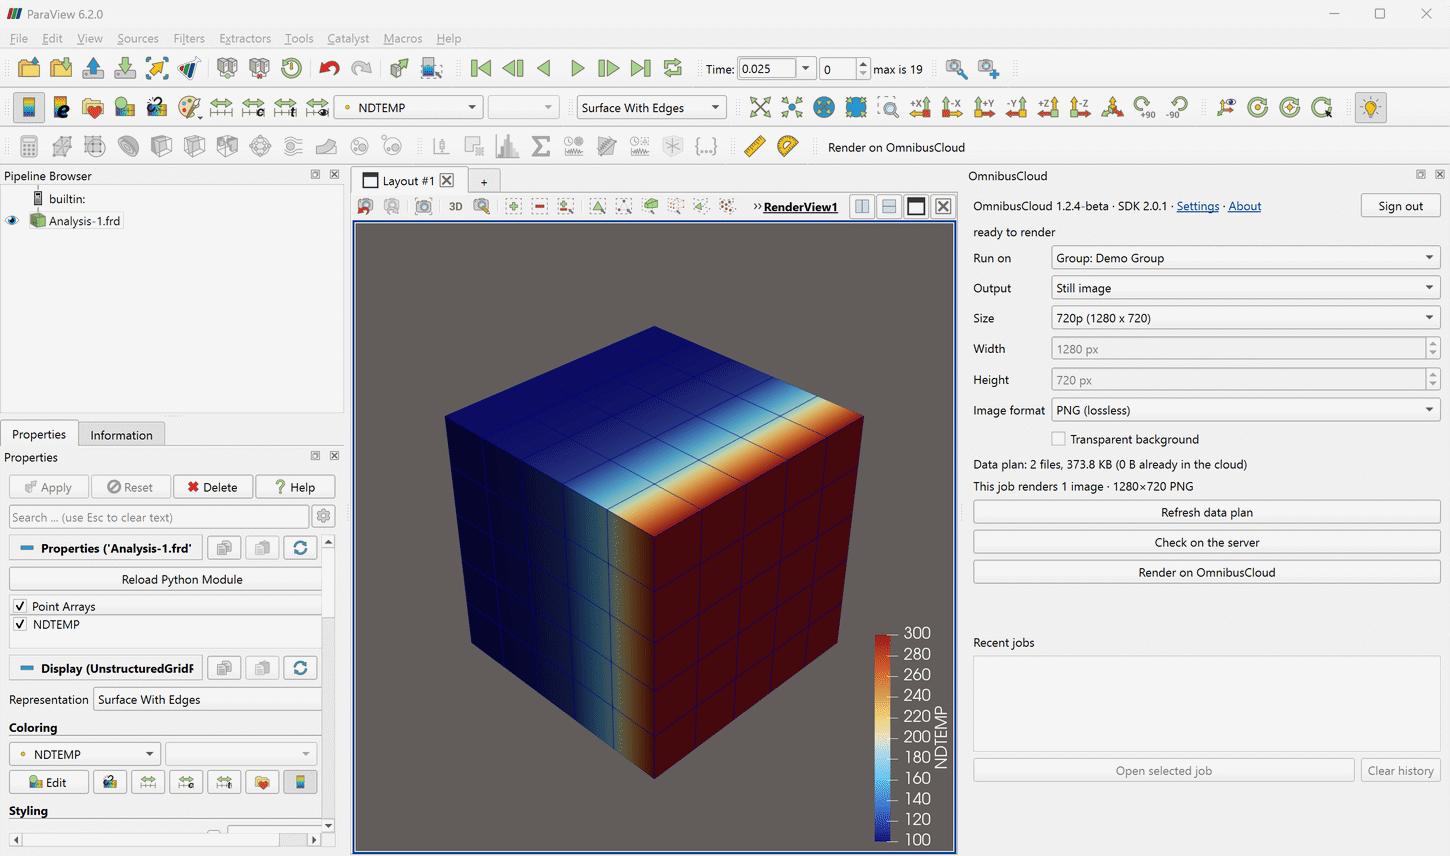Click the Properties search field
This screenshot has width=1450, height=856.
(159, 517)
